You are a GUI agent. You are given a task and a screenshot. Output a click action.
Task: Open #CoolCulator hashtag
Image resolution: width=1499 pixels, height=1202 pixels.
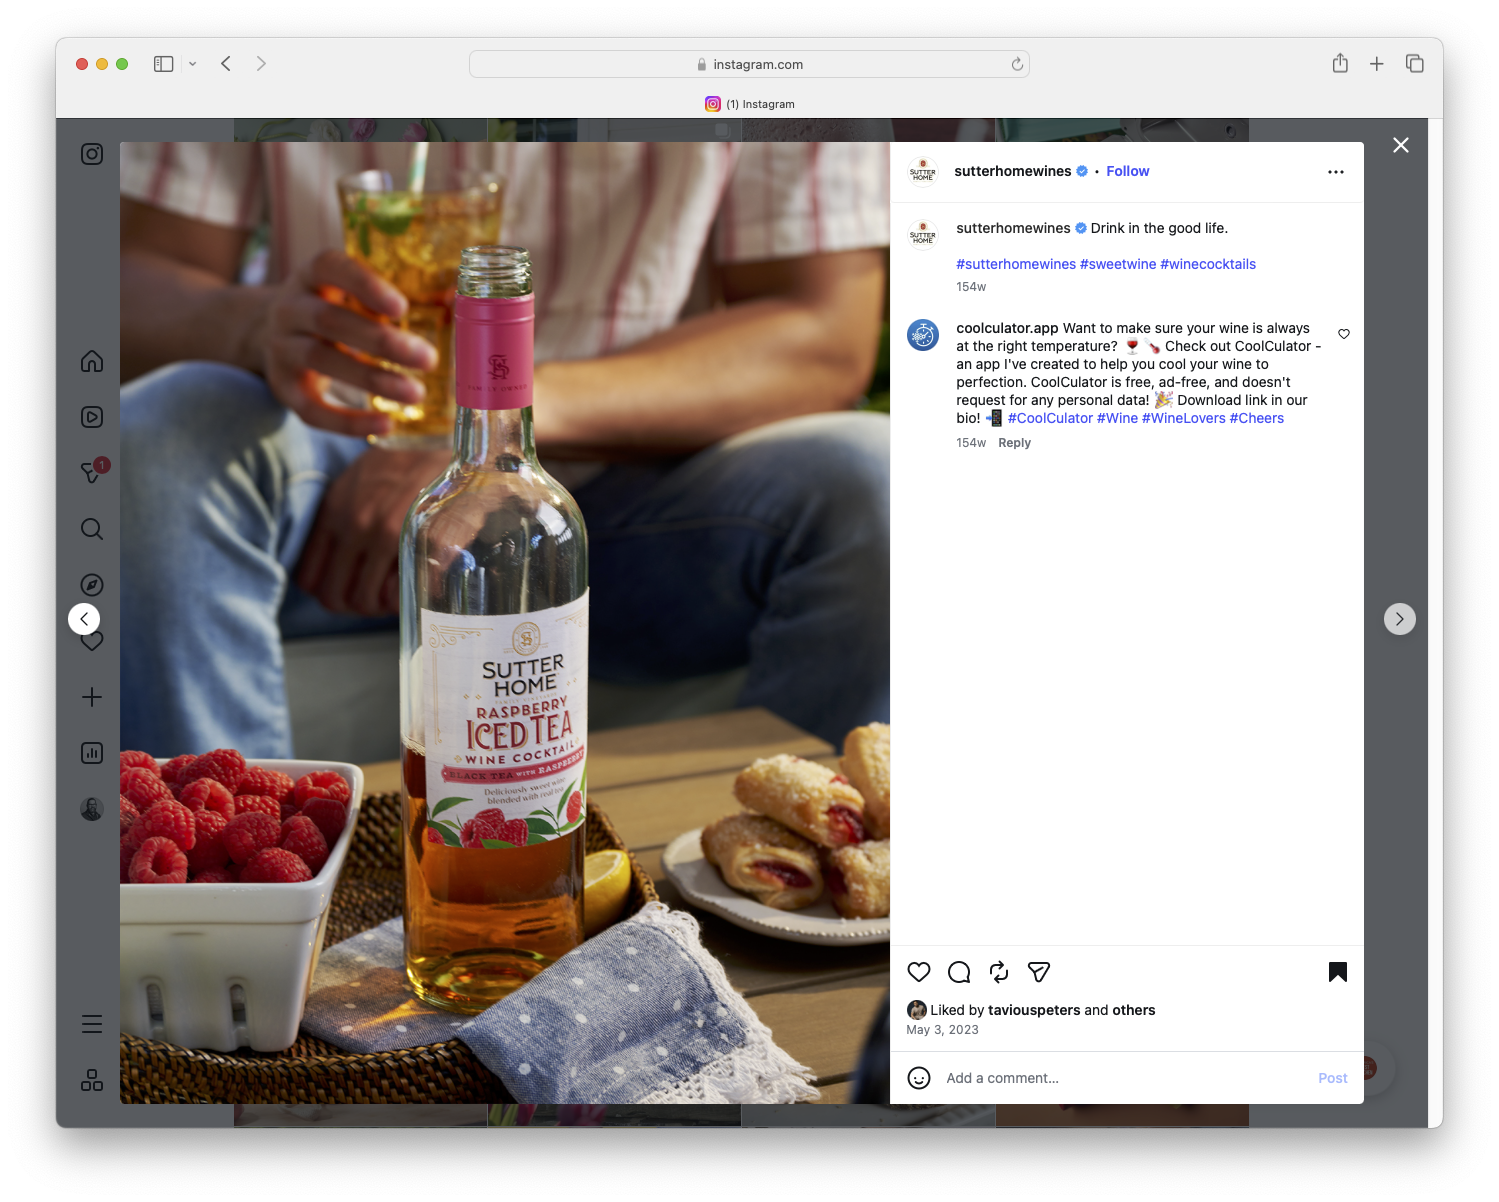click(x=1050, y=418)
